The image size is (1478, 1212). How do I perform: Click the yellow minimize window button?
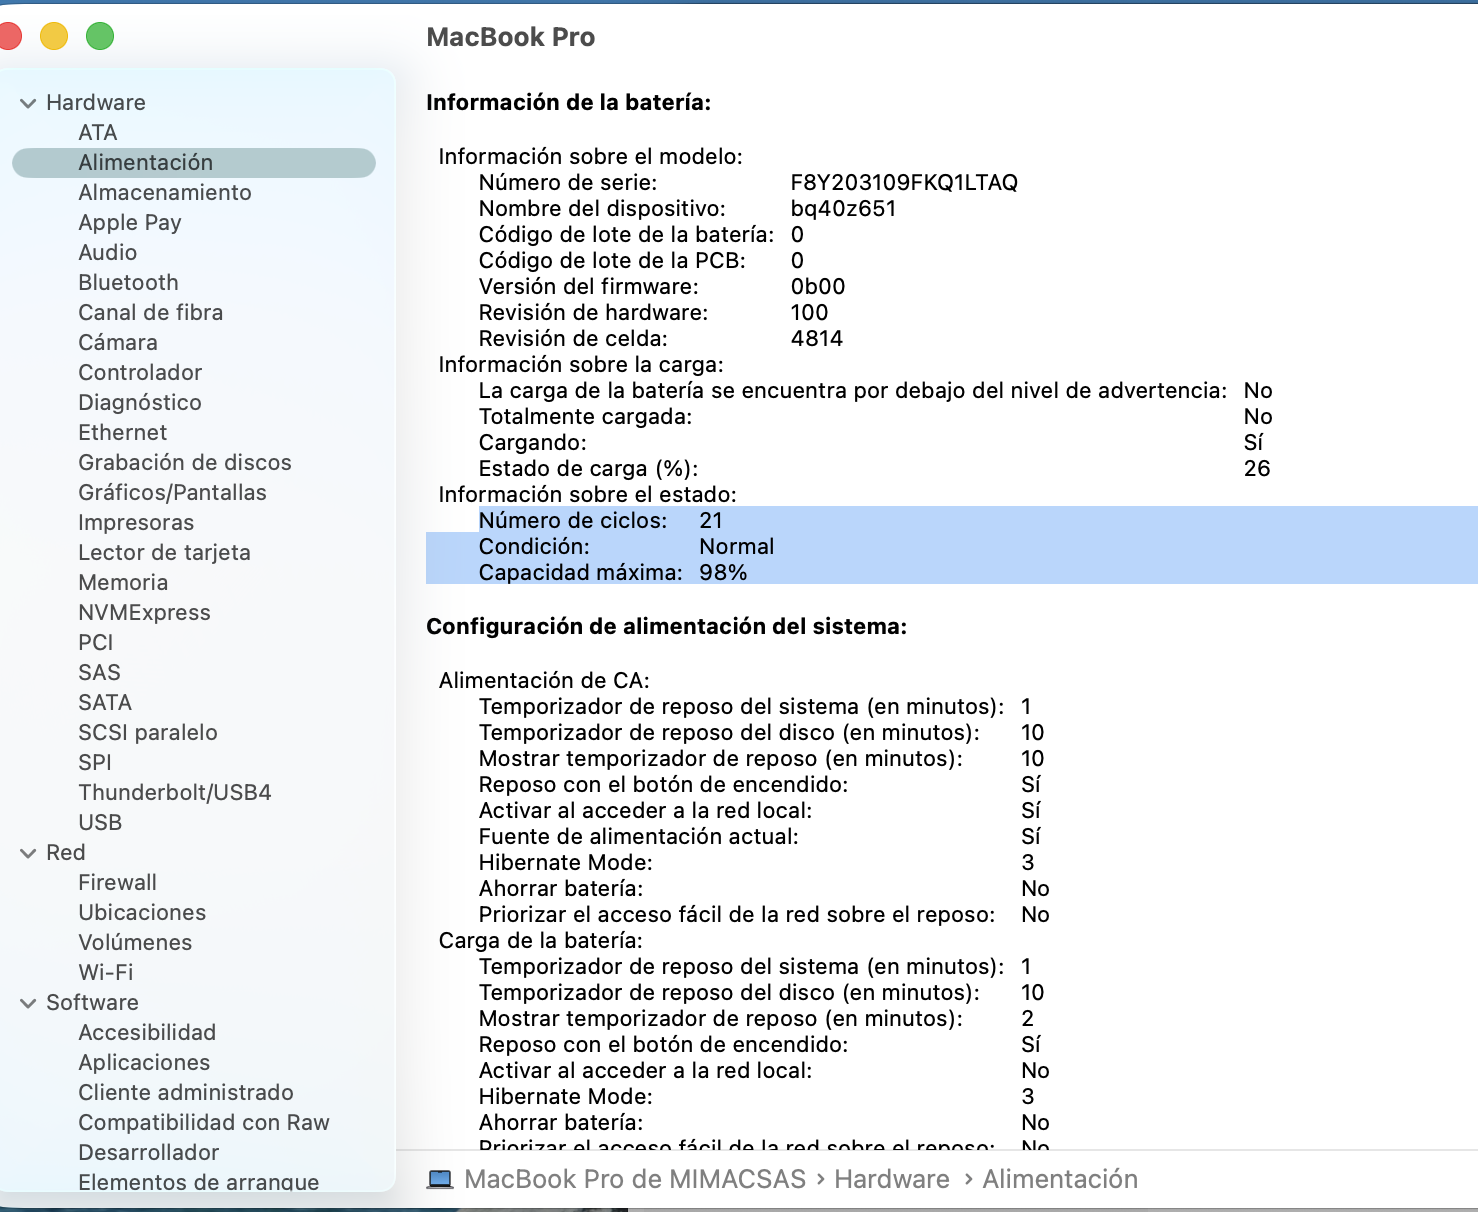click(x=54, y=37)
